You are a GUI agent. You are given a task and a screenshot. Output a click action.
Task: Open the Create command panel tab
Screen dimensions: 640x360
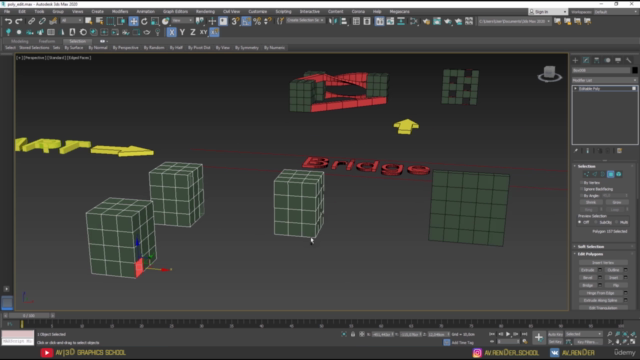coord(576,60)
